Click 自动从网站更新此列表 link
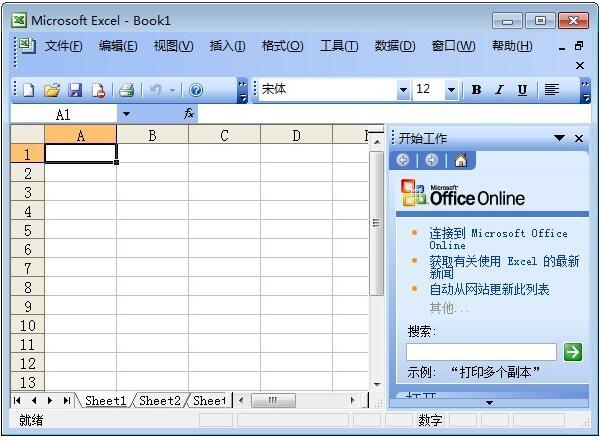This screenshot has height=440, width=599. pos(489,289)
